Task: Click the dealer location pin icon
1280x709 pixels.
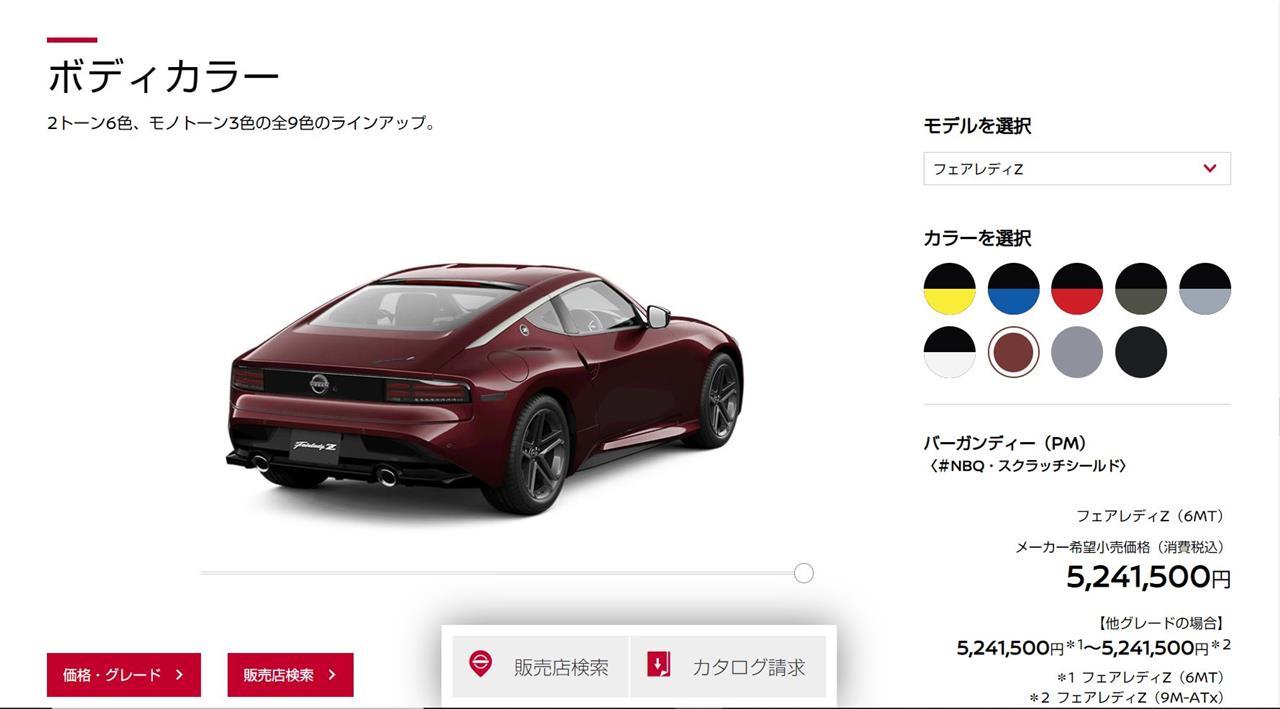Action: pyautogui.click(x=481, y=664)
